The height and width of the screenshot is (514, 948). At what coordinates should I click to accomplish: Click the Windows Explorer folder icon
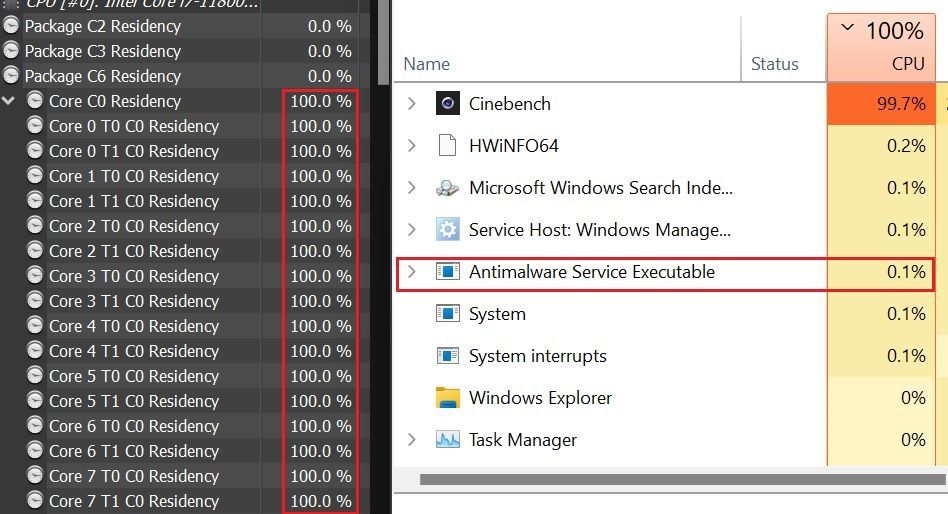(x=447, y=398)
